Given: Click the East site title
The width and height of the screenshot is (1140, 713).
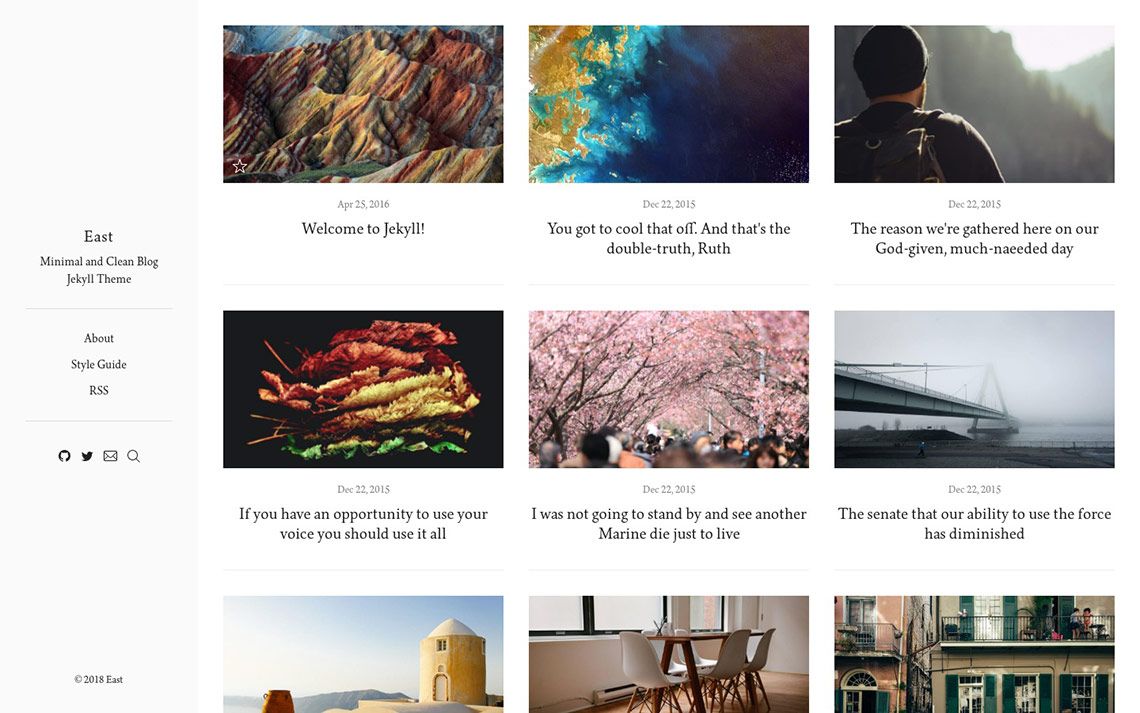Looking at the screenshot, I should [98, 236].
